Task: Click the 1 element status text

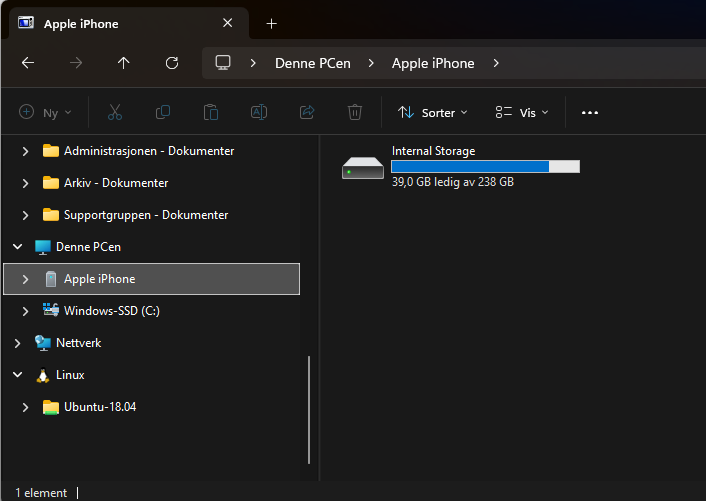Action: pos(41,493)
